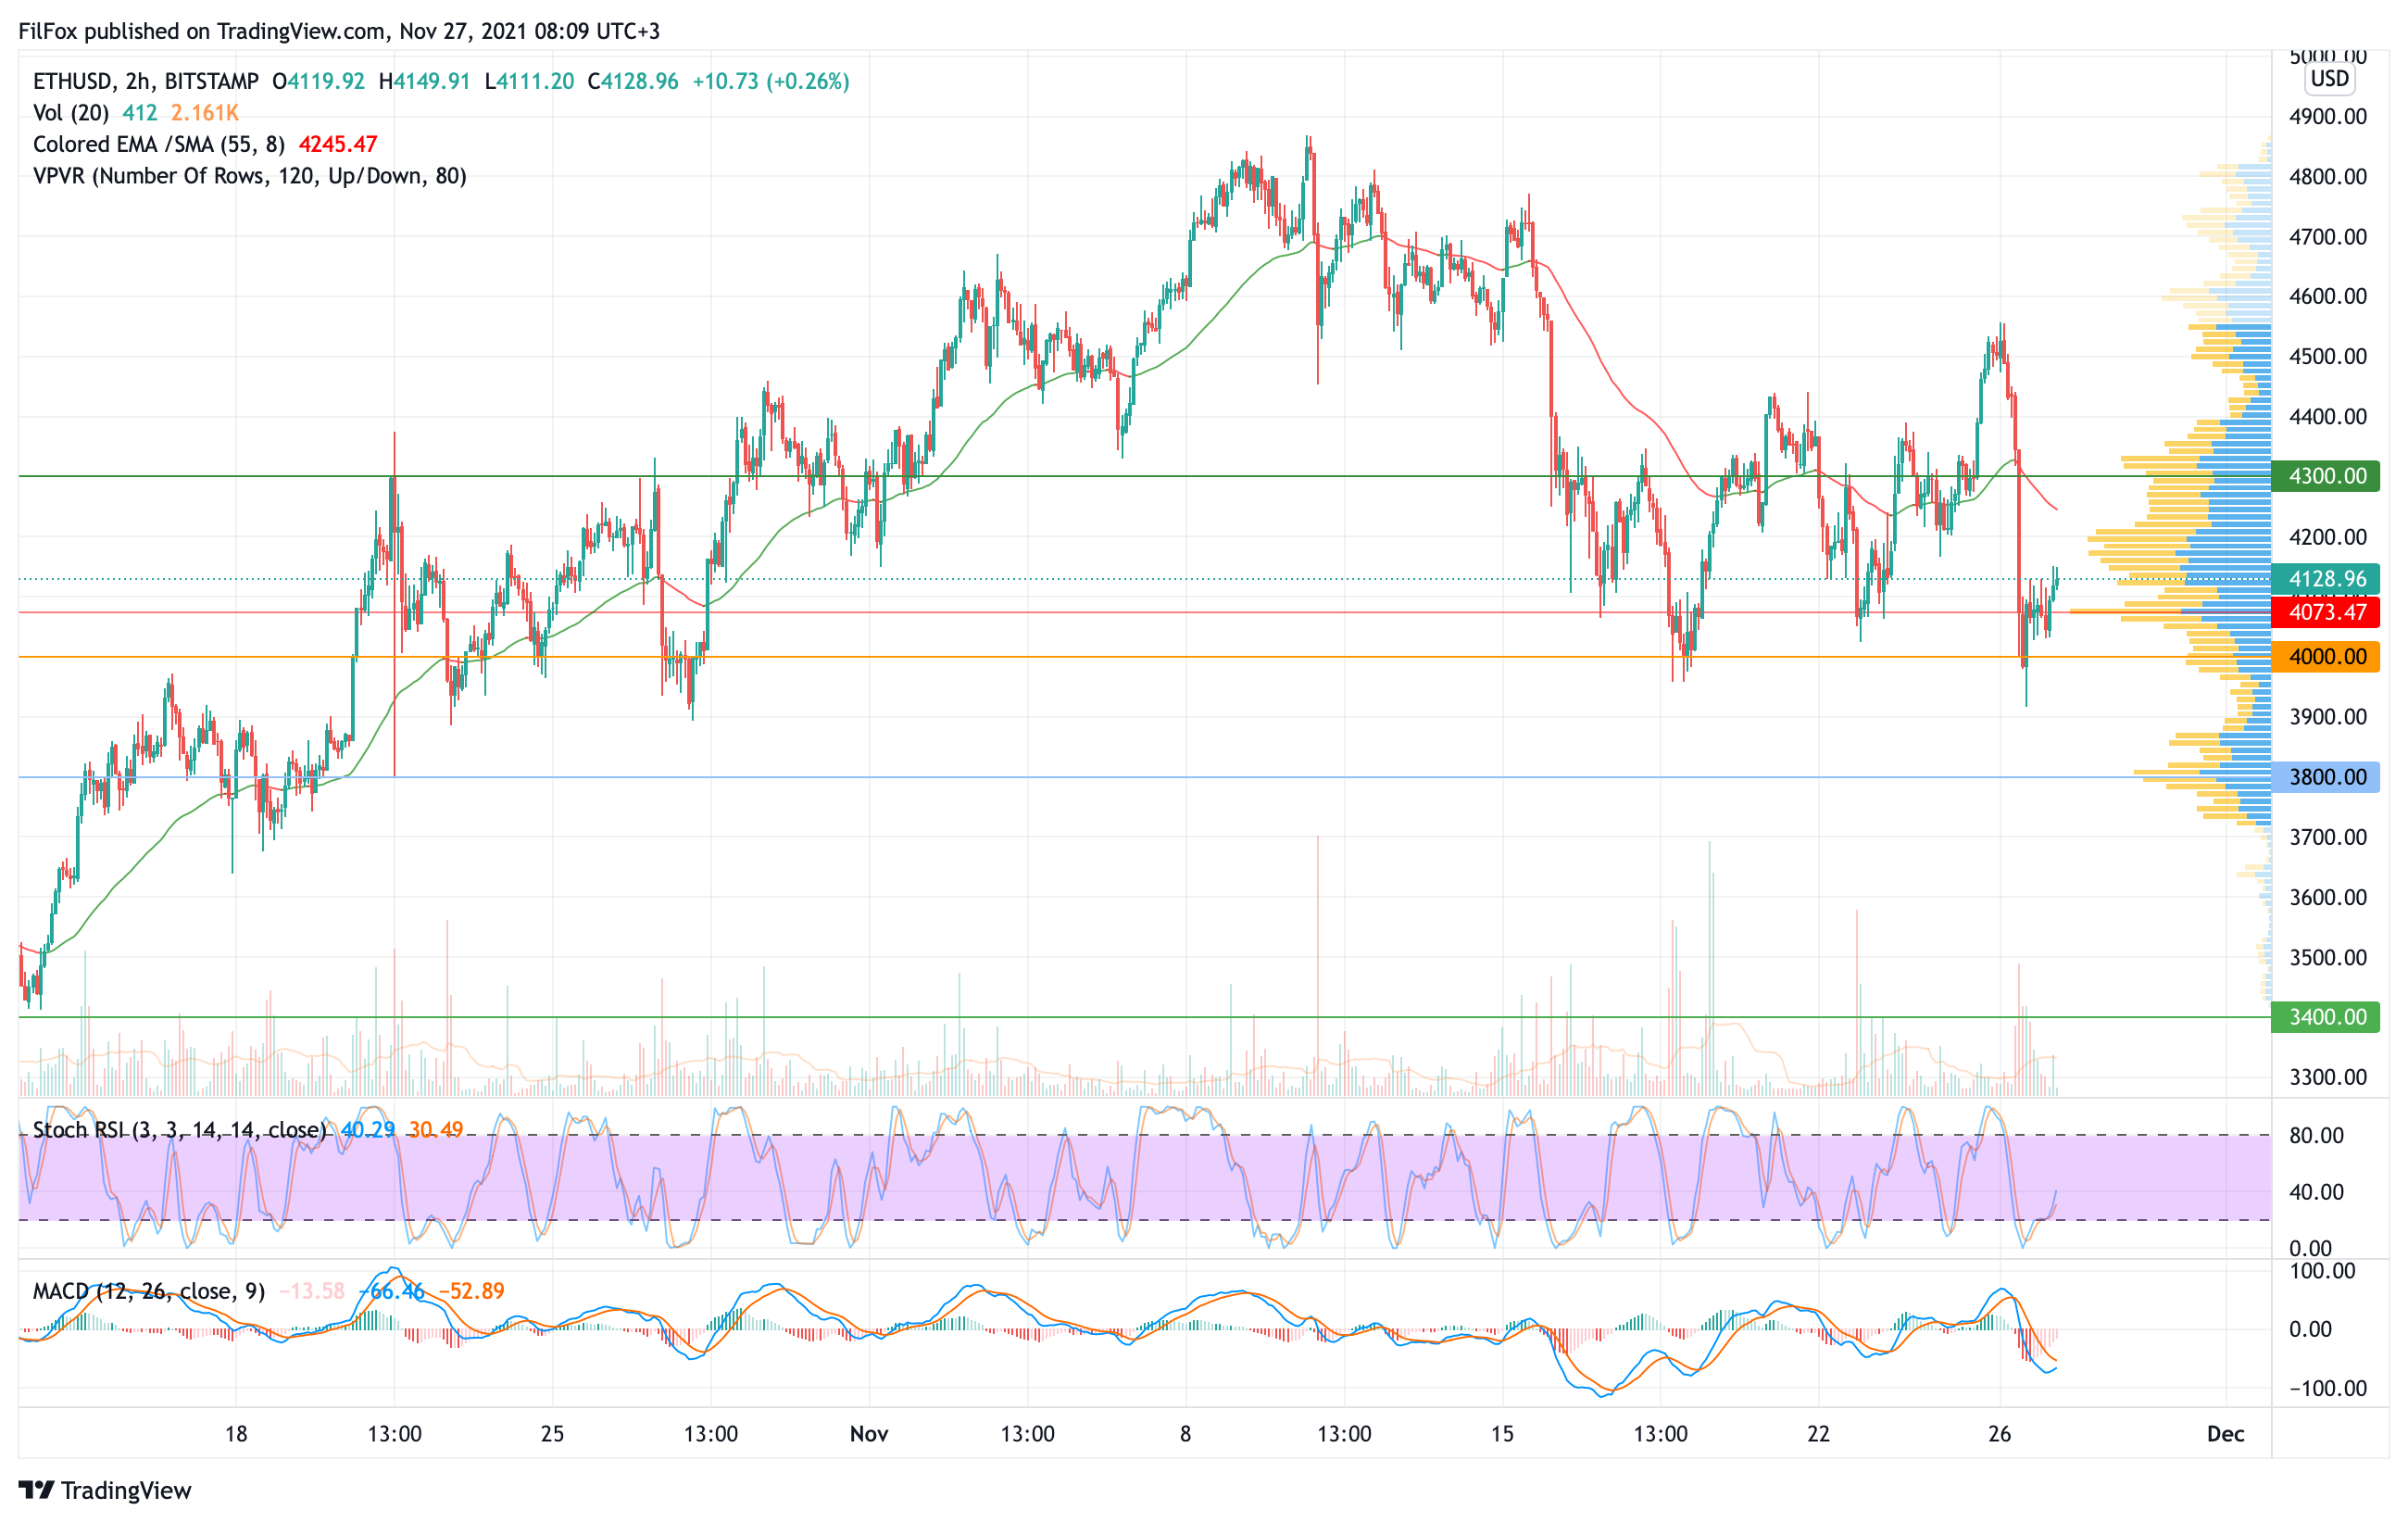Screen dimensions: 2408x1523
Task: Click the Dec label on time axis
Action: [2225, 1434]
